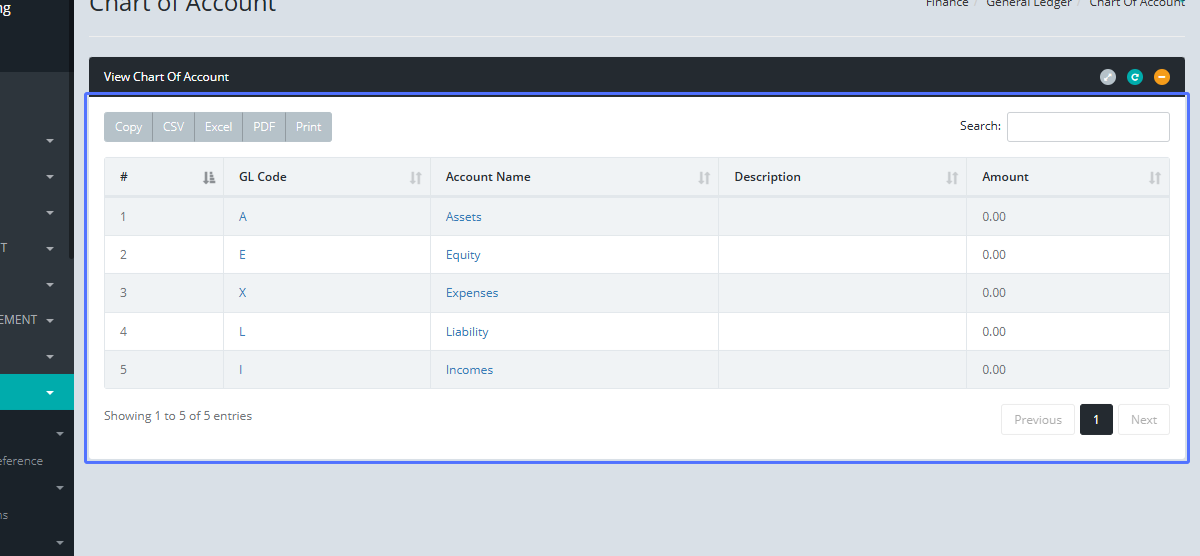Sort table by Description column
This screenshot has height=556, width=1200.
(842, 177)
